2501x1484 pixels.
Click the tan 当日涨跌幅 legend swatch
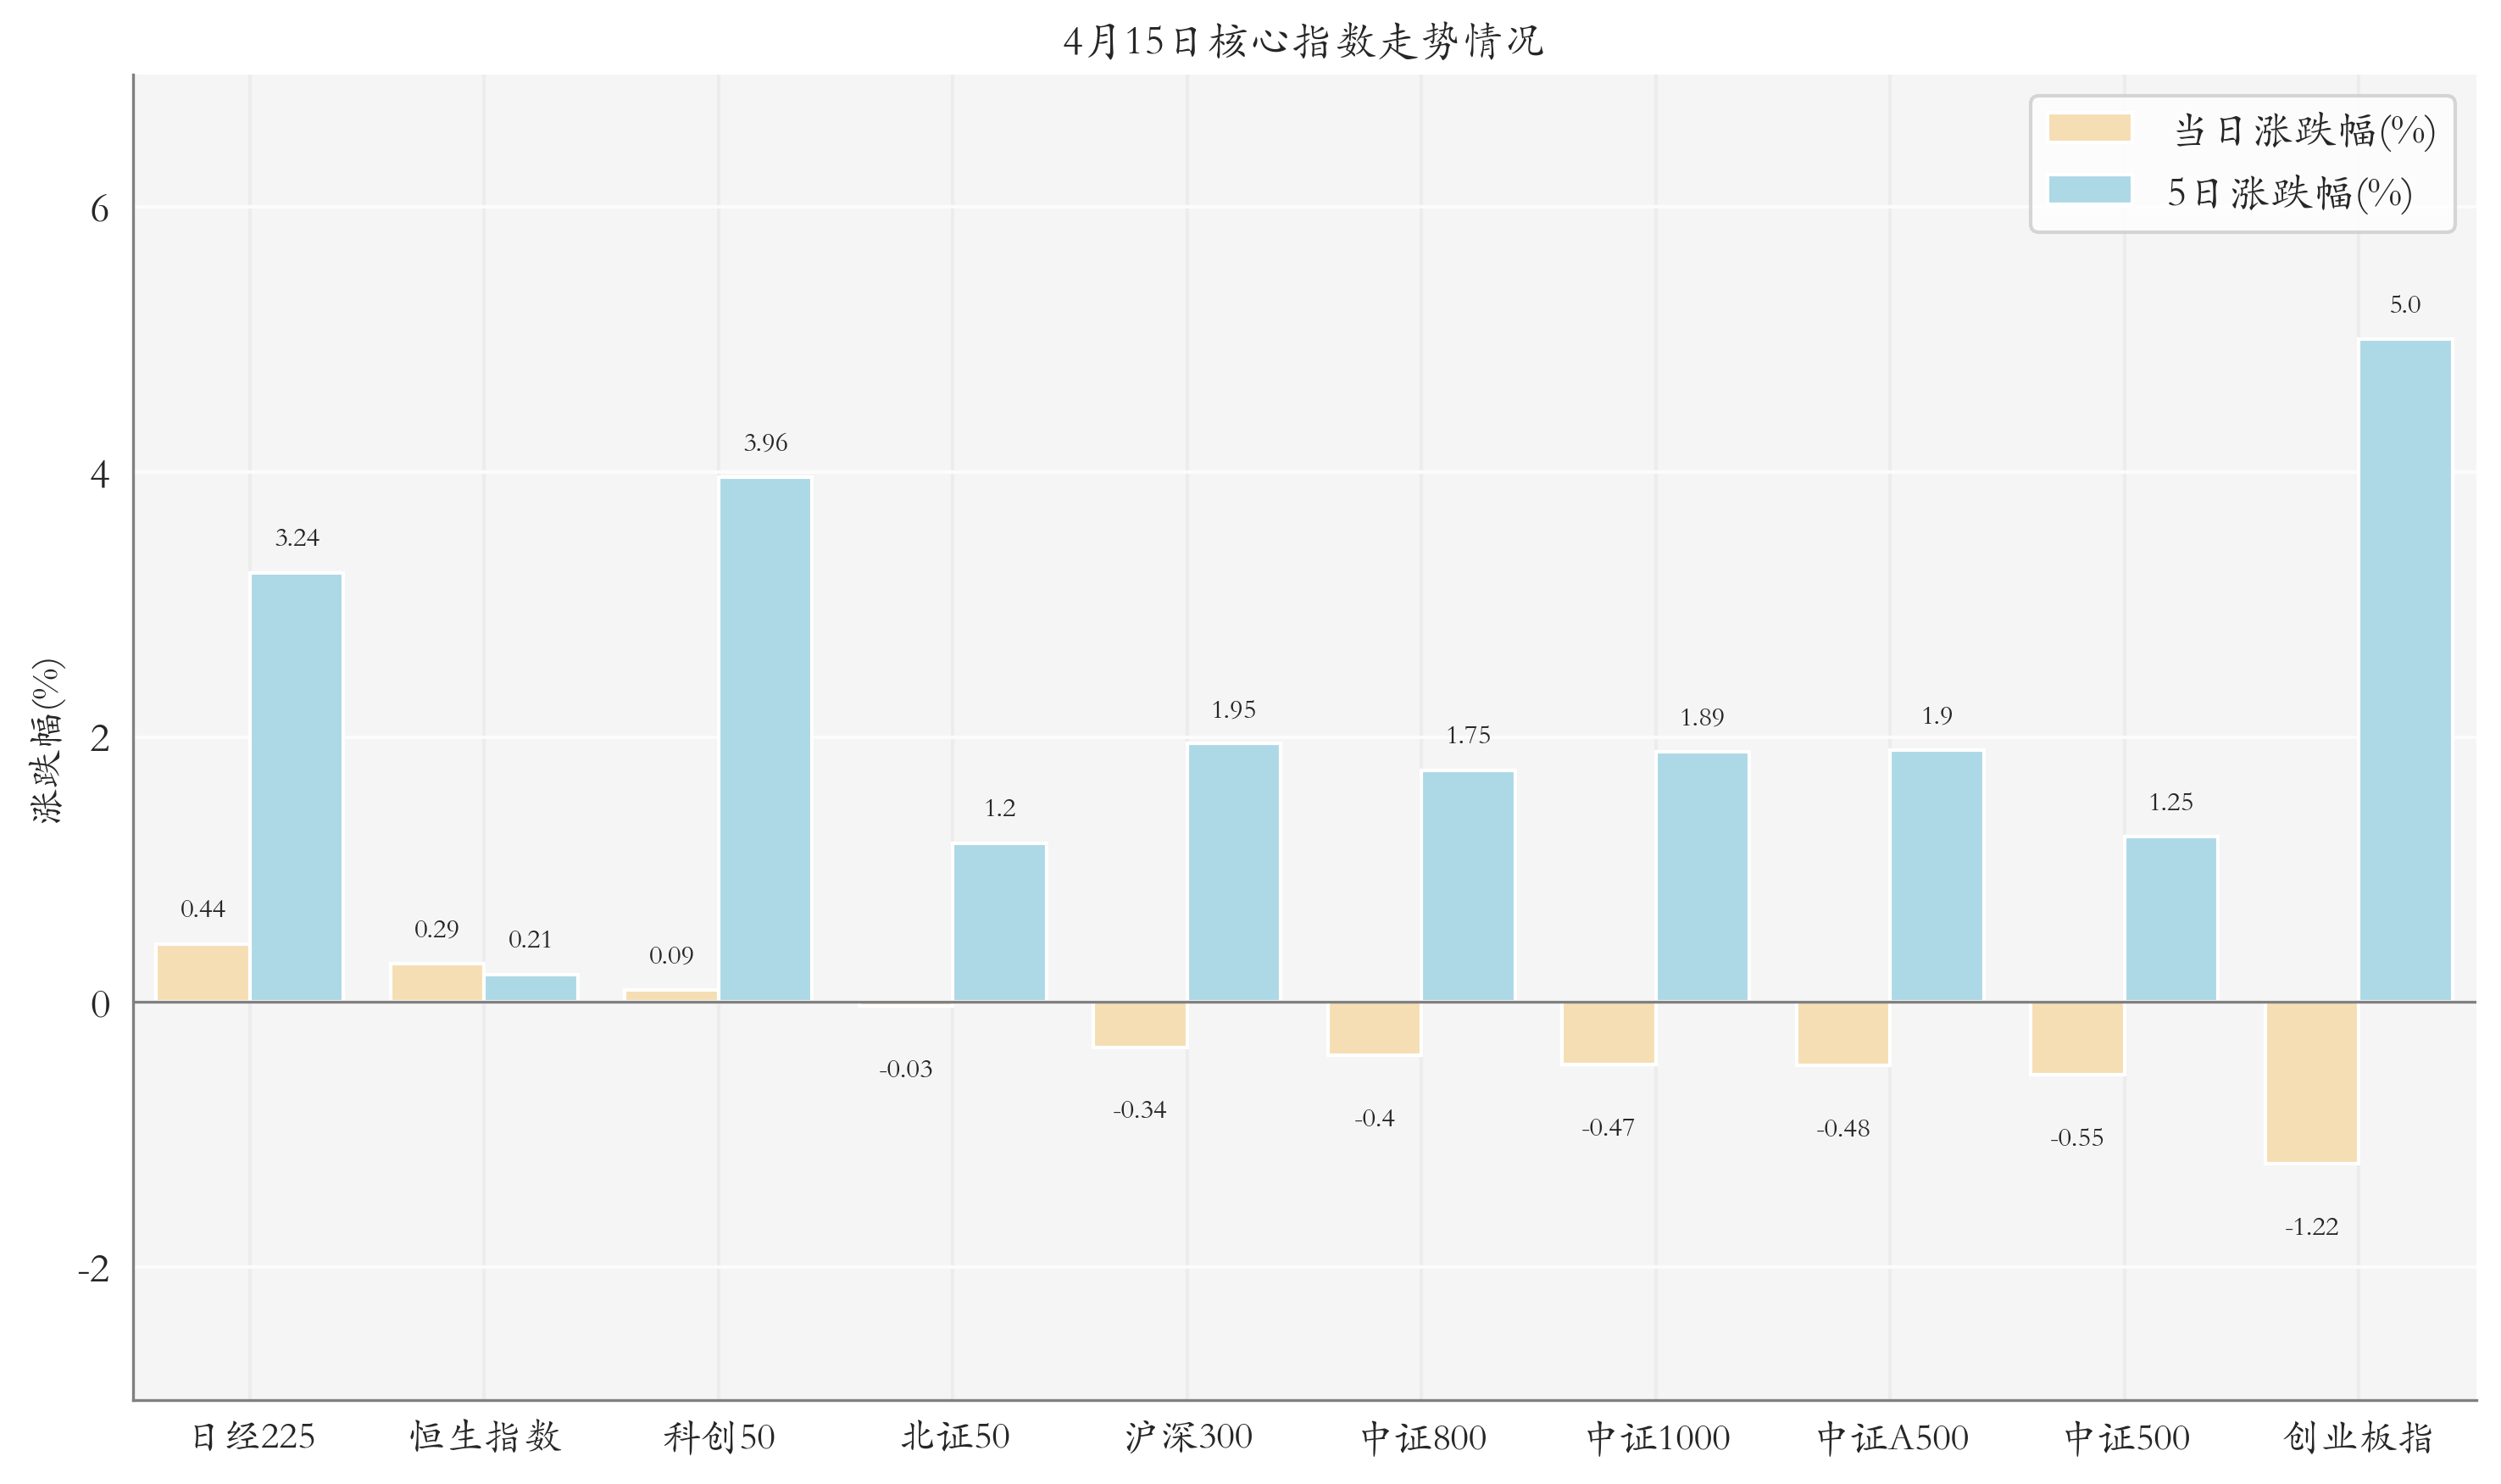2088,128
